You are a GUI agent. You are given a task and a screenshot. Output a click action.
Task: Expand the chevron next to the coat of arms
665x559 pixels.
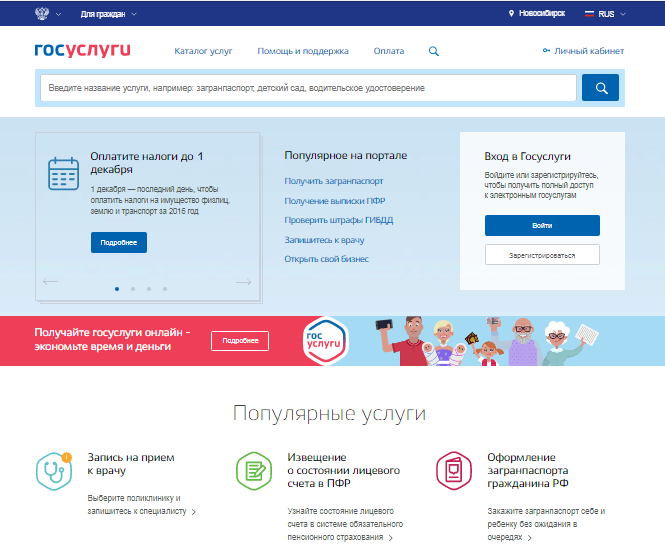(59, 14)
